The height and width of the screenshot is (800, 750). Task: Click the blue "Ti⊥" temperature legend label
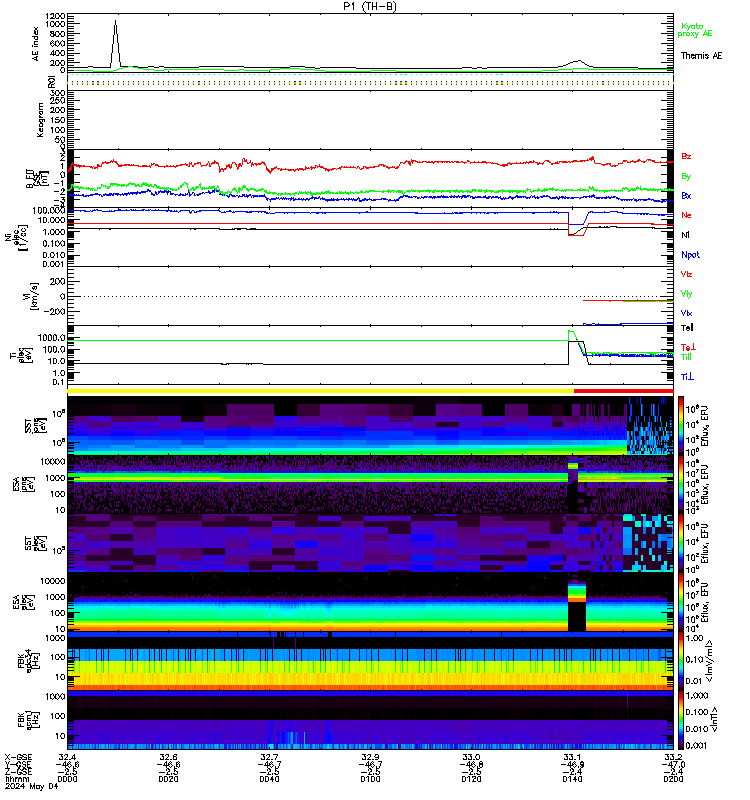[x=687, y=377]
